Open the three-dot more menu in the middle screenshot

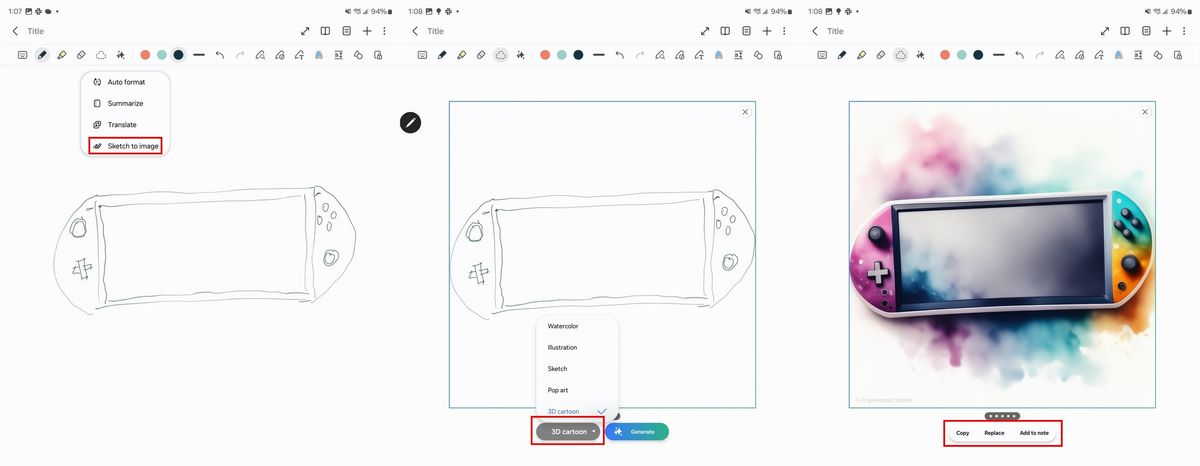(x=785, y=31)
